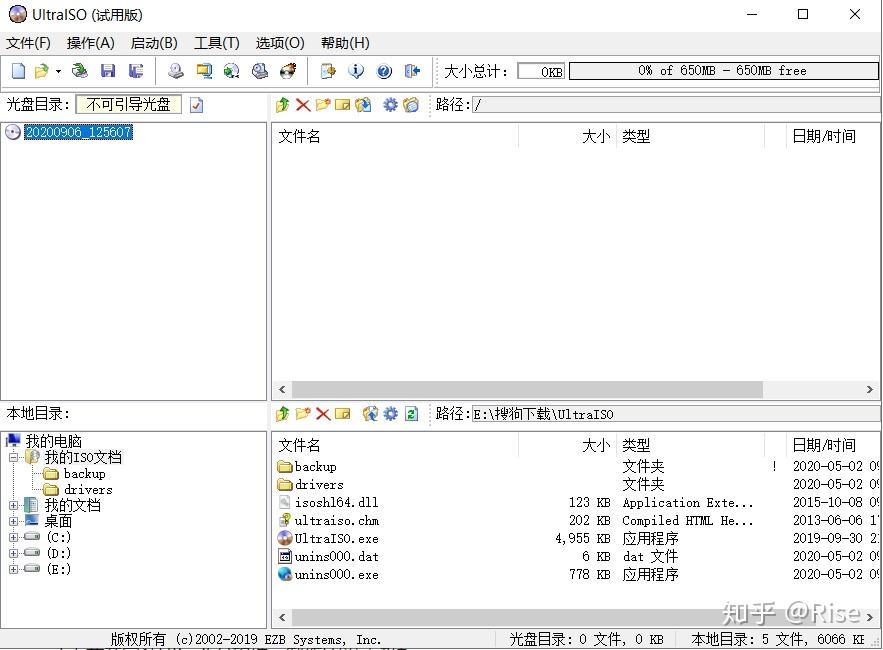
Task: Open the 文件(F) menu
Action: click(x=28, y=43)
